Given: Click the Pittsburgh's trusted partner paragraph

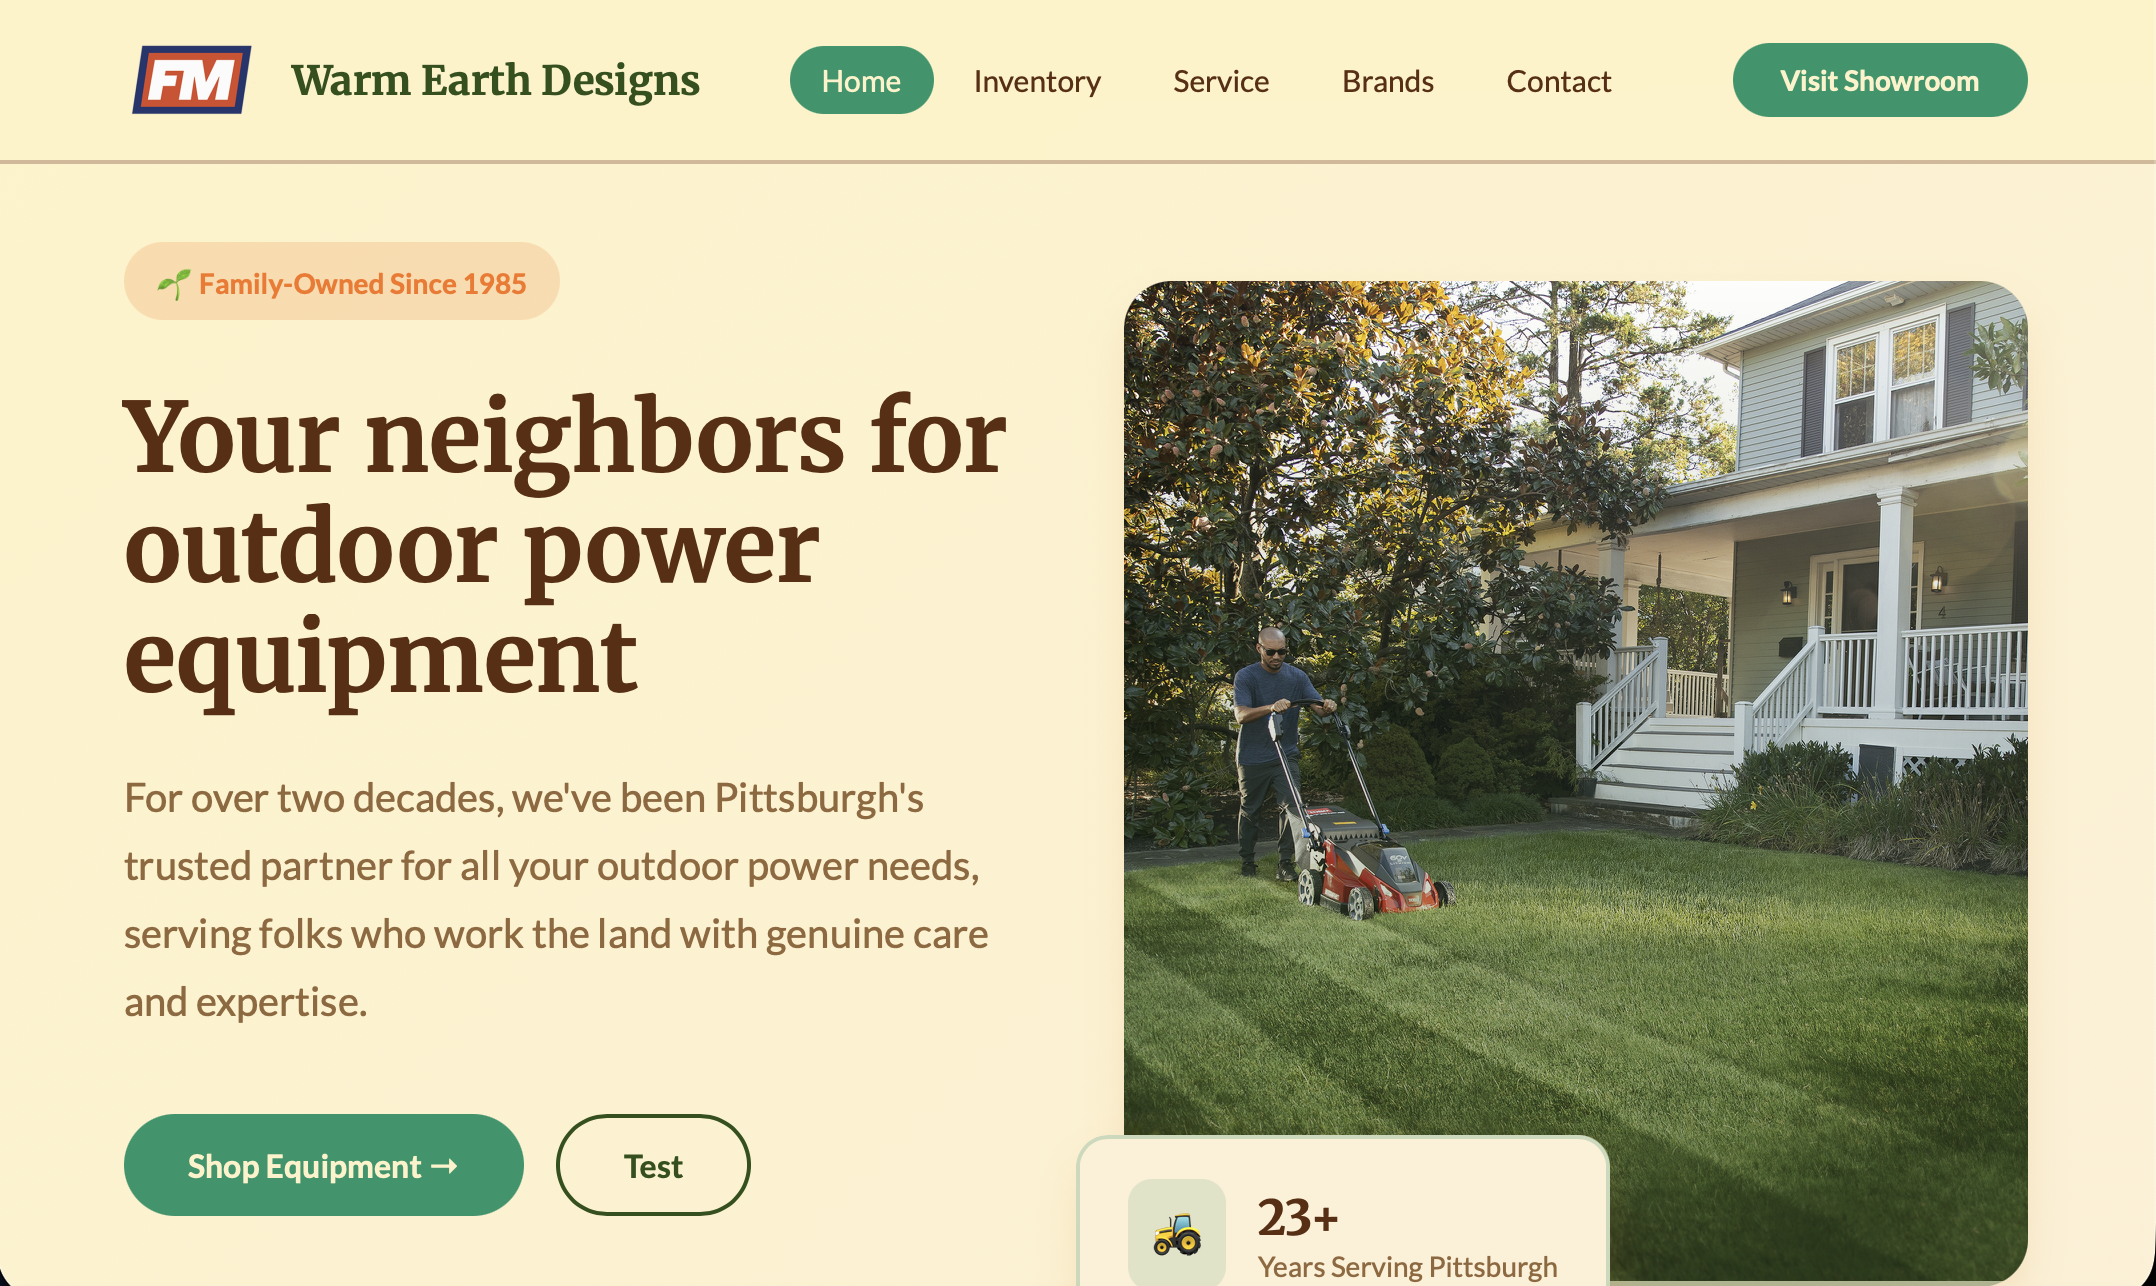Looking at the screenshot, I should [556, 900].
